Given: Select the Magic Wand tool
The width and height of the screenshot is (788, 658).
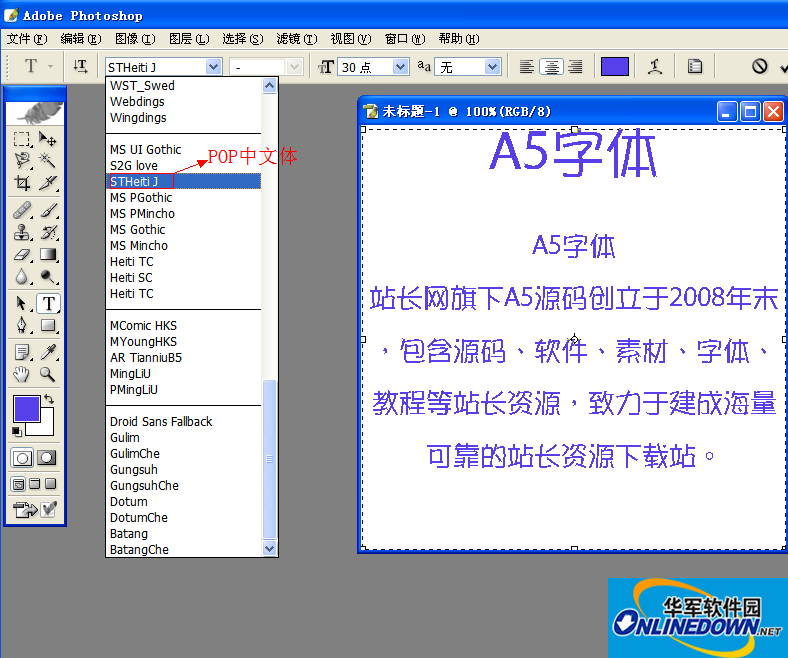Looking at the screenshot, I should 48,160.
